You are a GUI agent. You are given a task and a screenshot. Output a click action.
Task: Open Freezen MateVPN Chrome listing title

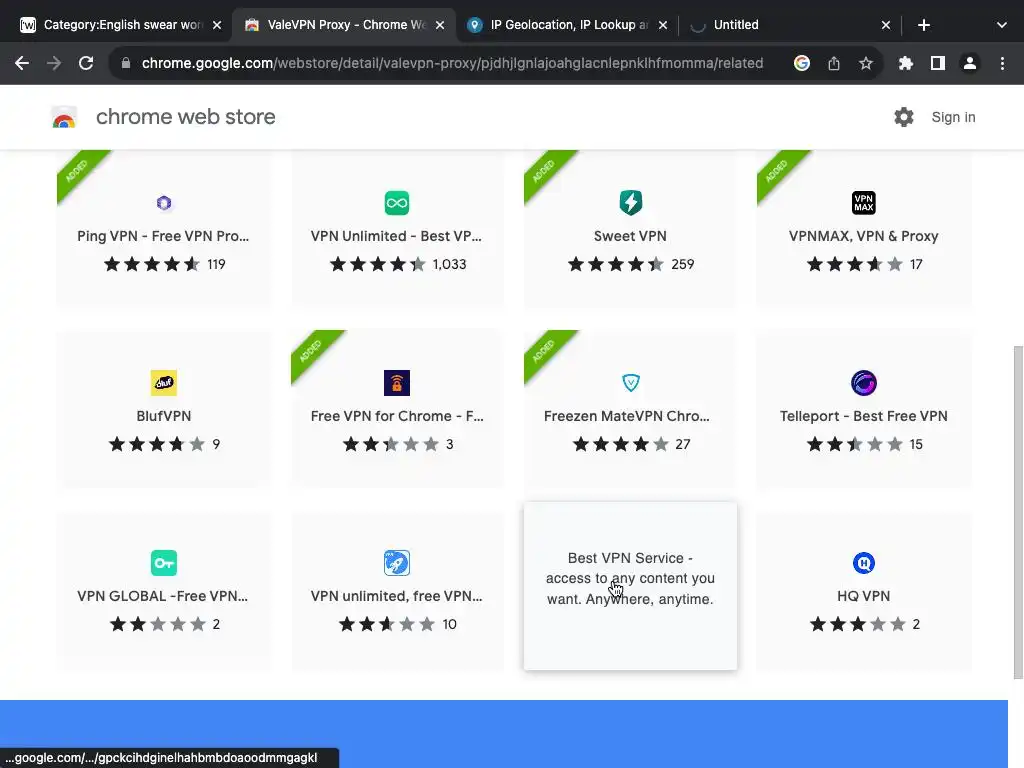(x=627, y=416)
